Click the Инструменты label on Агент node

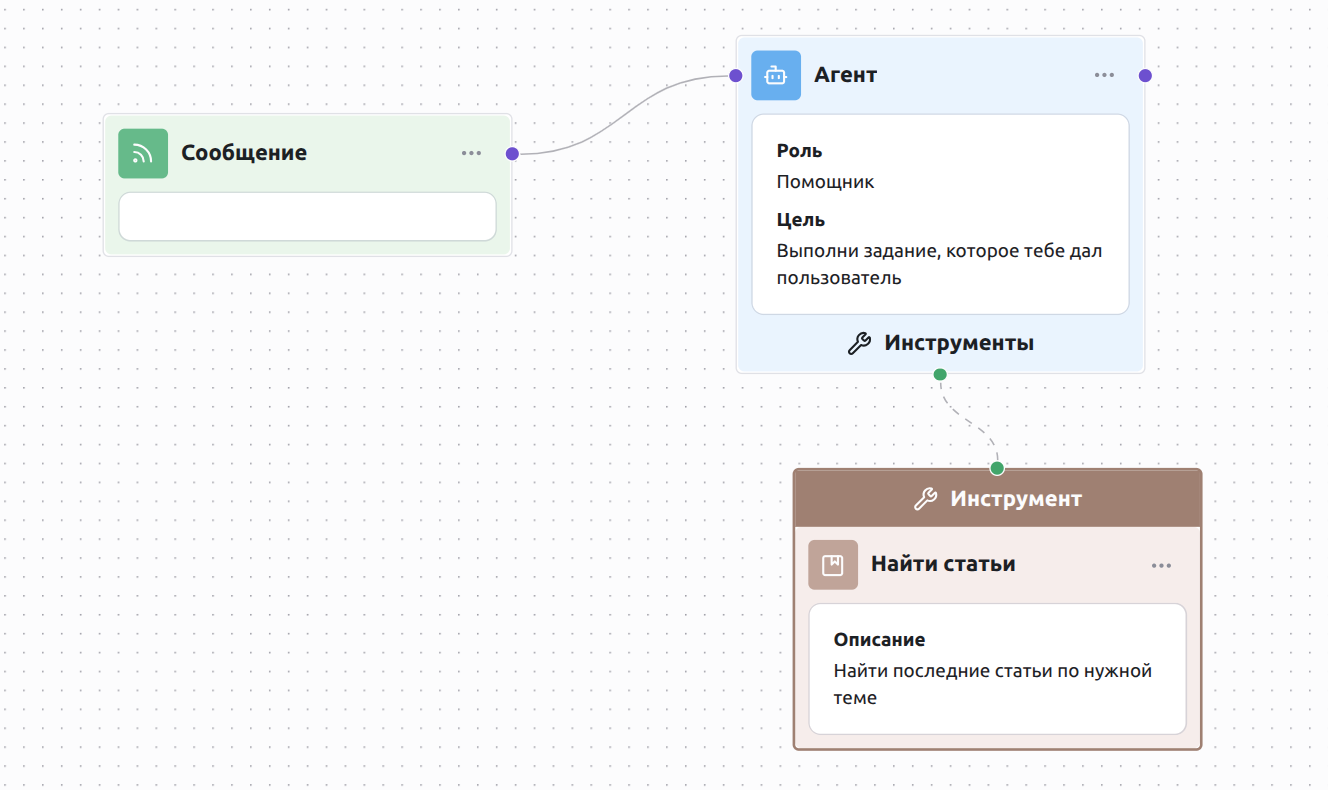(959, 344)
